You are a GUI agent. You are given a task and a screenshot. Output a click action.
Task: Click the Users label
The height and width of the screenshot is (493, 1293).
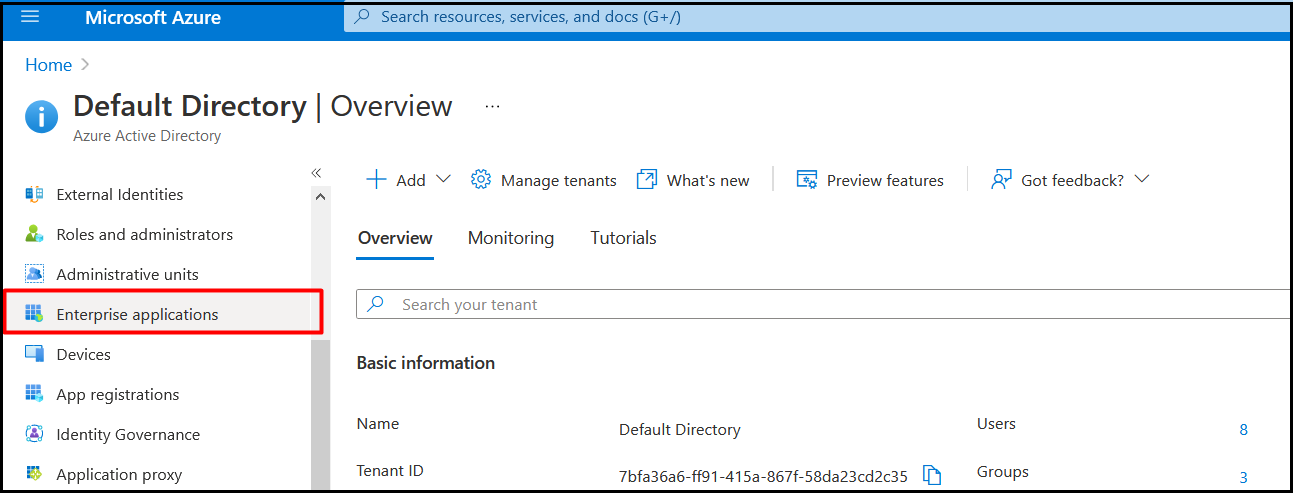[996, 424]
